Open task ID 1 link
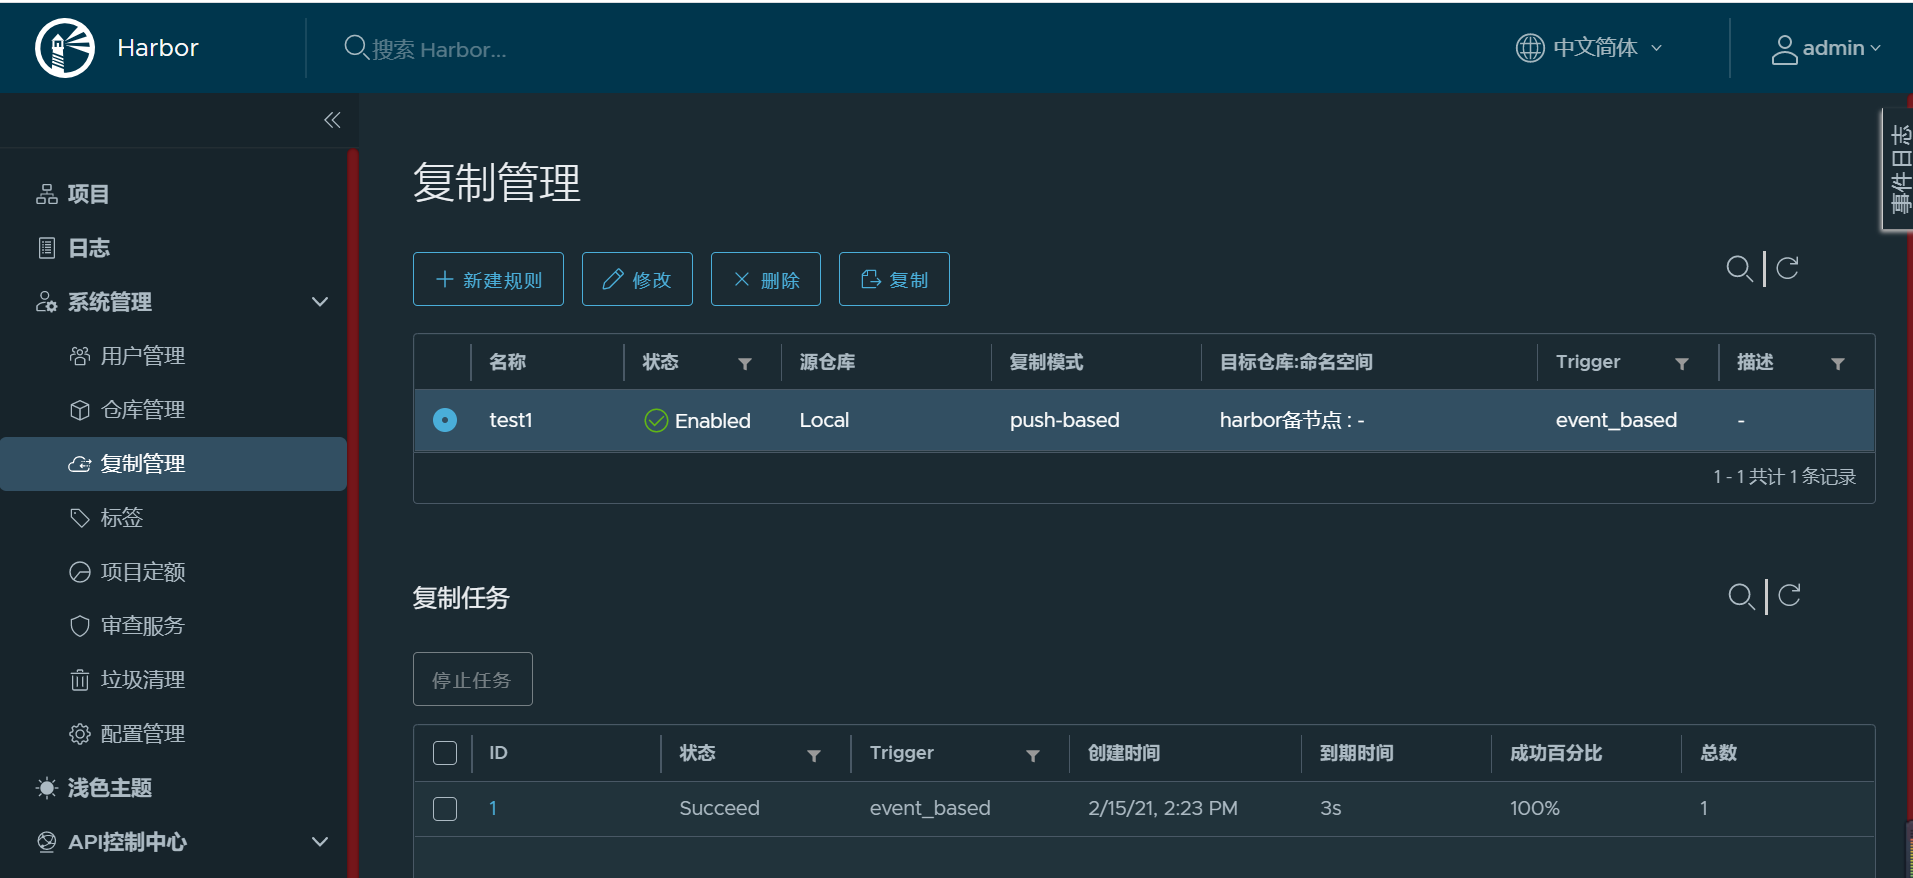Screen dimensions: 1913x878 click(493, 808)
